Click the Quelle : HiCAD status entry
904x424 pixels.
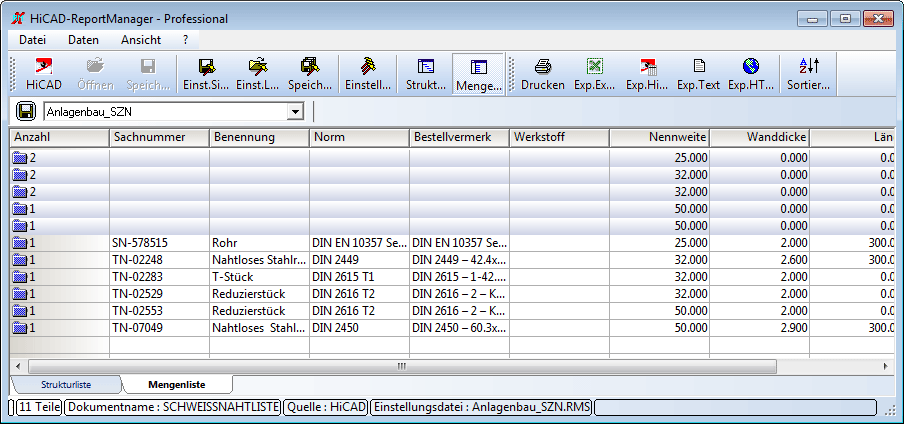326,407
